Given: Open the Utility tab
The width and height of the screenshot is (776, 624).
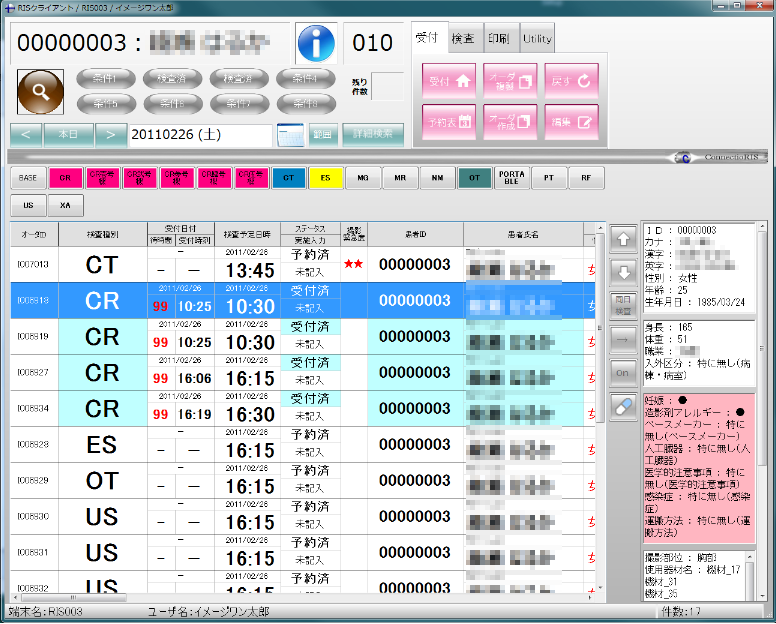Looking at the screenshot, I should point(536,38).
